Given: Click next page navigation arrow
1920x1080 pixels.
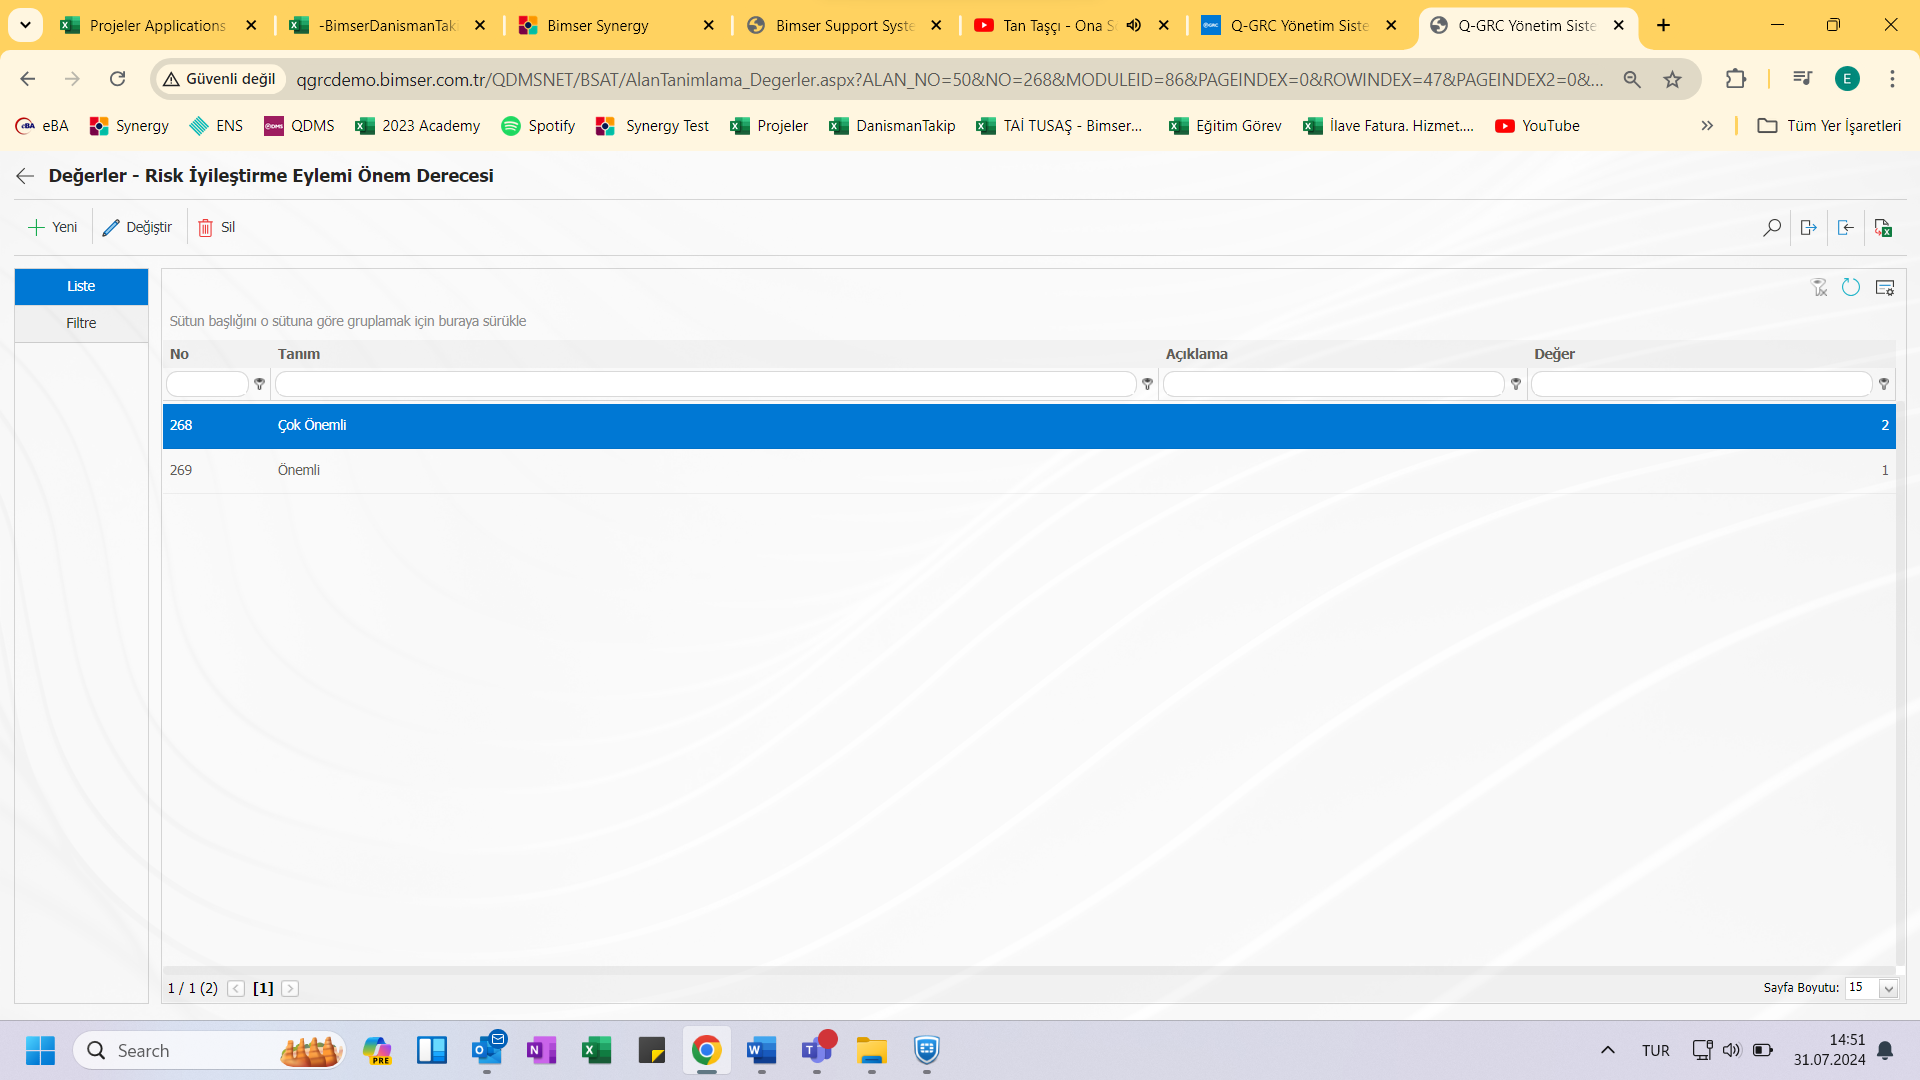Looking at the screenshot, I should [x=290, y=988].
